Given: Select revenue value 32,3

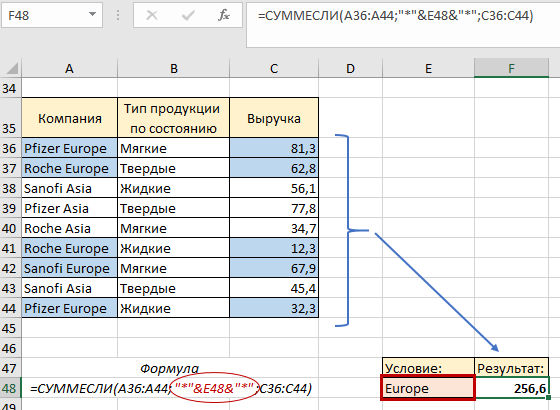Looking at the screenshot, I should [x=274, y=308].
